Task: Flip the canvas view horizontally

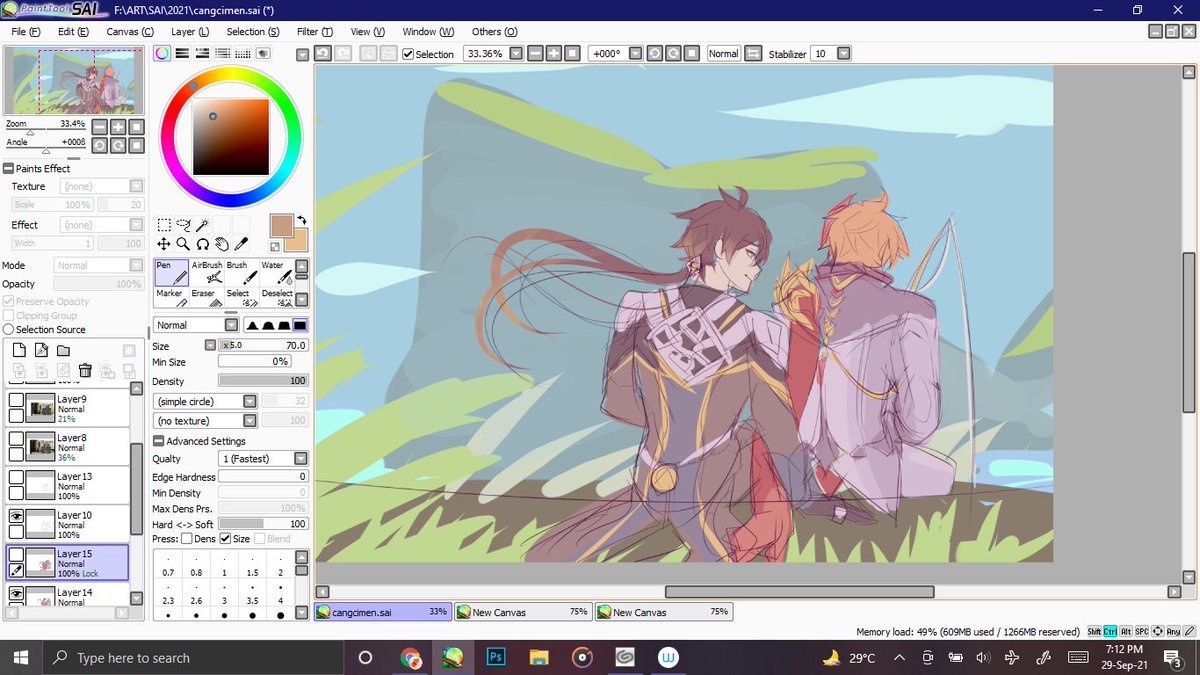Action: [753, 54]
